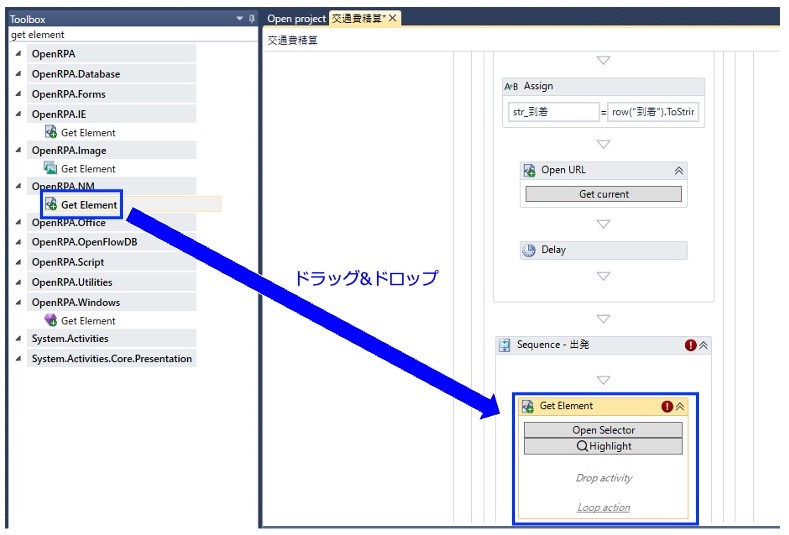Click the pin icon in Toolbox header
The height and width of the screenshot is (535, 789).
(x=252, y=19)
